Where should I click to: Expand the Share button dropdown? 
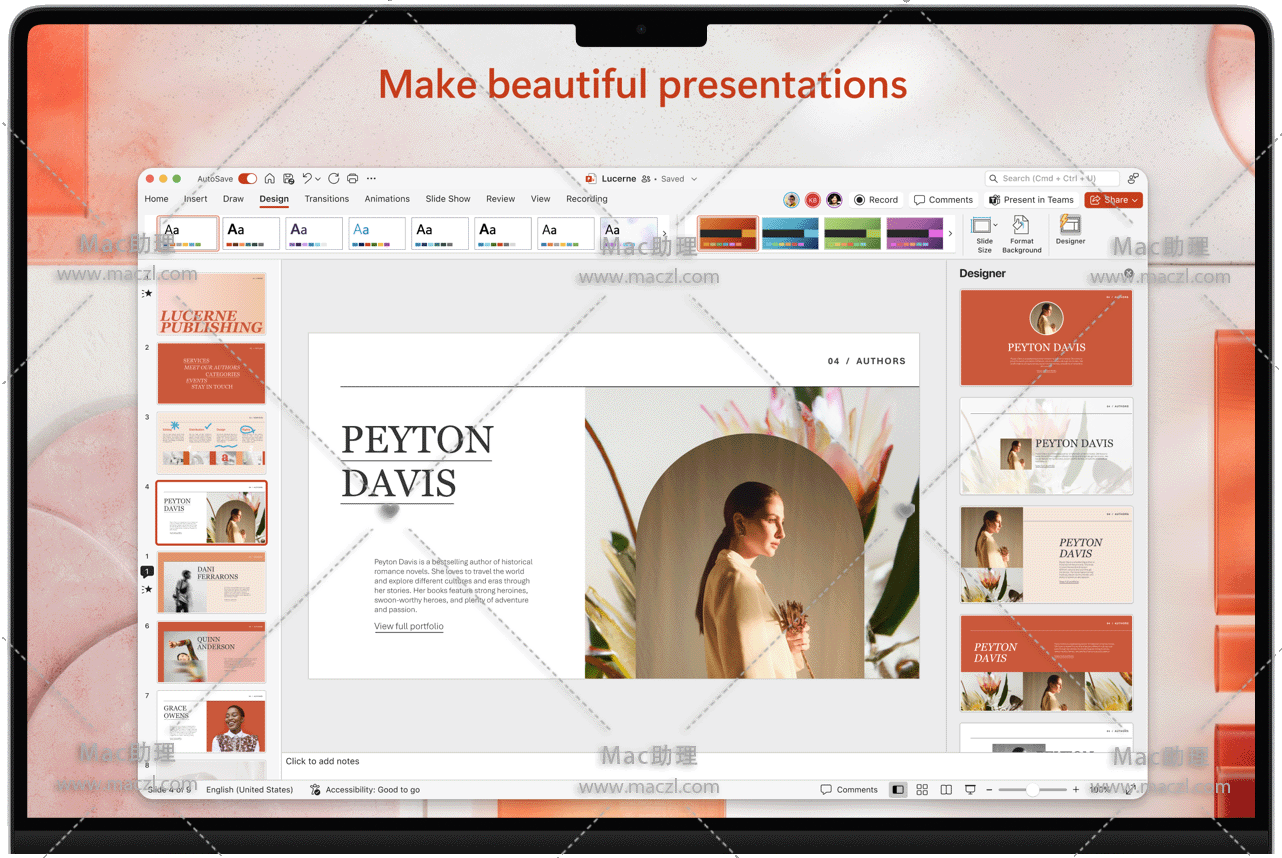(x=1135, y=200)
